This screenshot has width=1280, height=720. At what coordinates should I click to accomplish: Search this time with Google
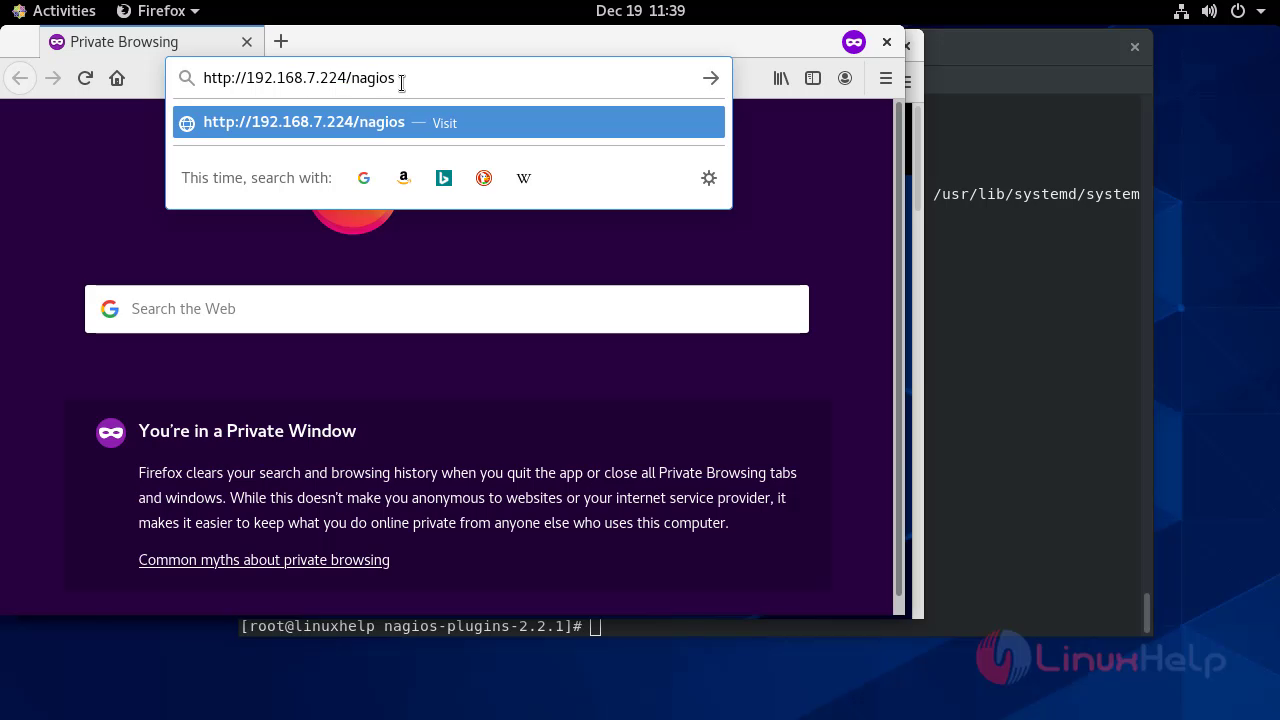pos(364,178)
